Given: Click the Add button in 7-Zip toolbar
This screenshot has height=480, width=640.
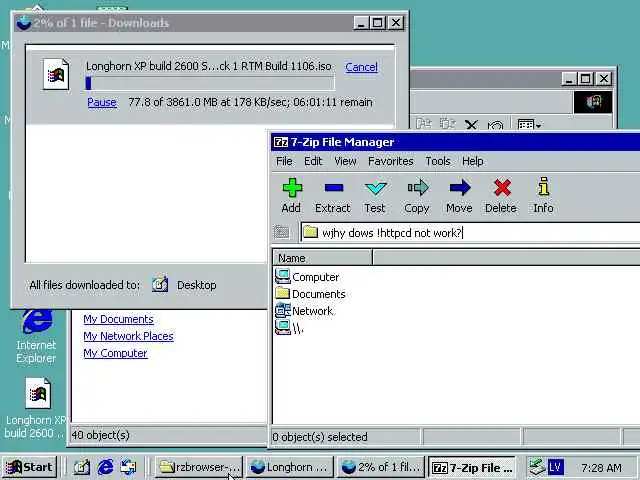Looking at the screenshot, I should pyautogui.click(x=292, y=196).
